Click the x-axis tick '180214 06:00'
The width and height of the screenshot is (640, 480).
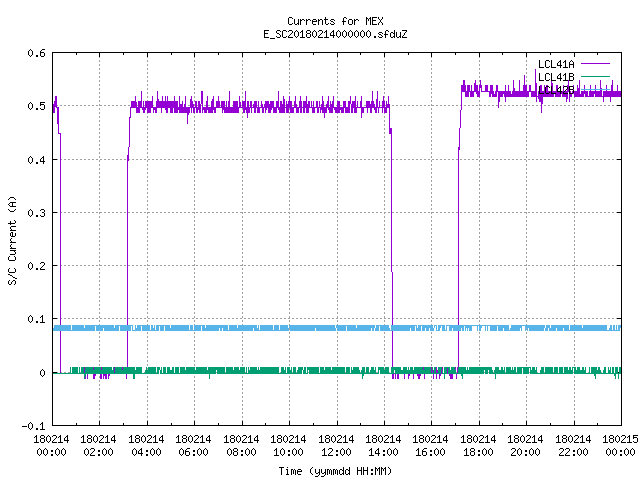pos(193,446)
